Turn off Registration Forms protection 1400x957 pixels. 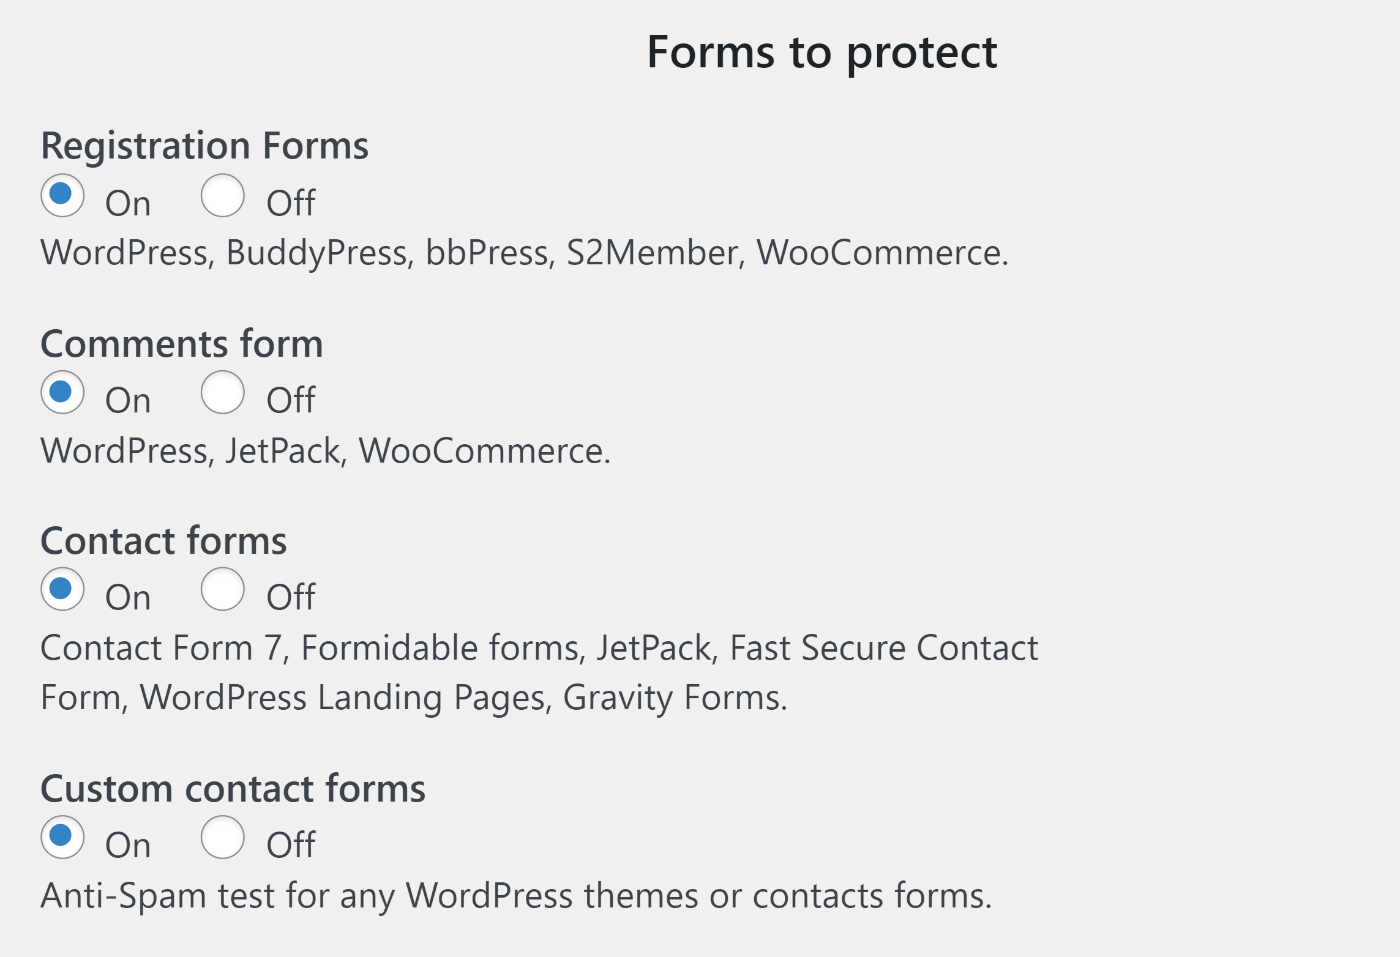click(223, 195)
